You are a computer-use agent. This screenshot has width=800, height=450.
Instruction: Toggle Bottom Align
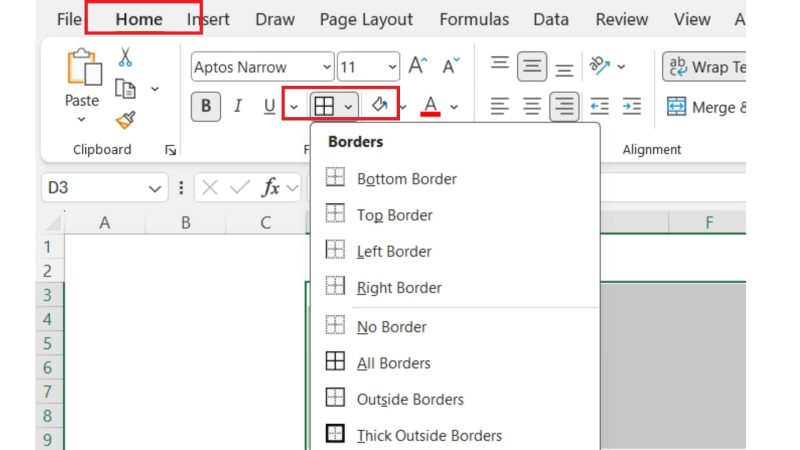(x=564, y=68)
